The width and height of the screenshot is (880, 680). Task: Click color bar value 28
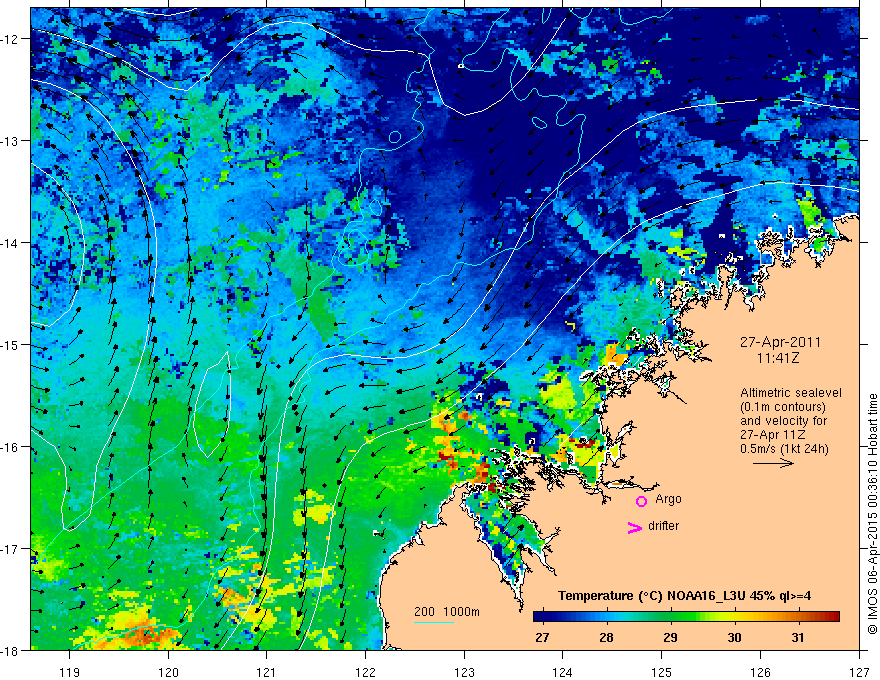click(x=606, y=637)
